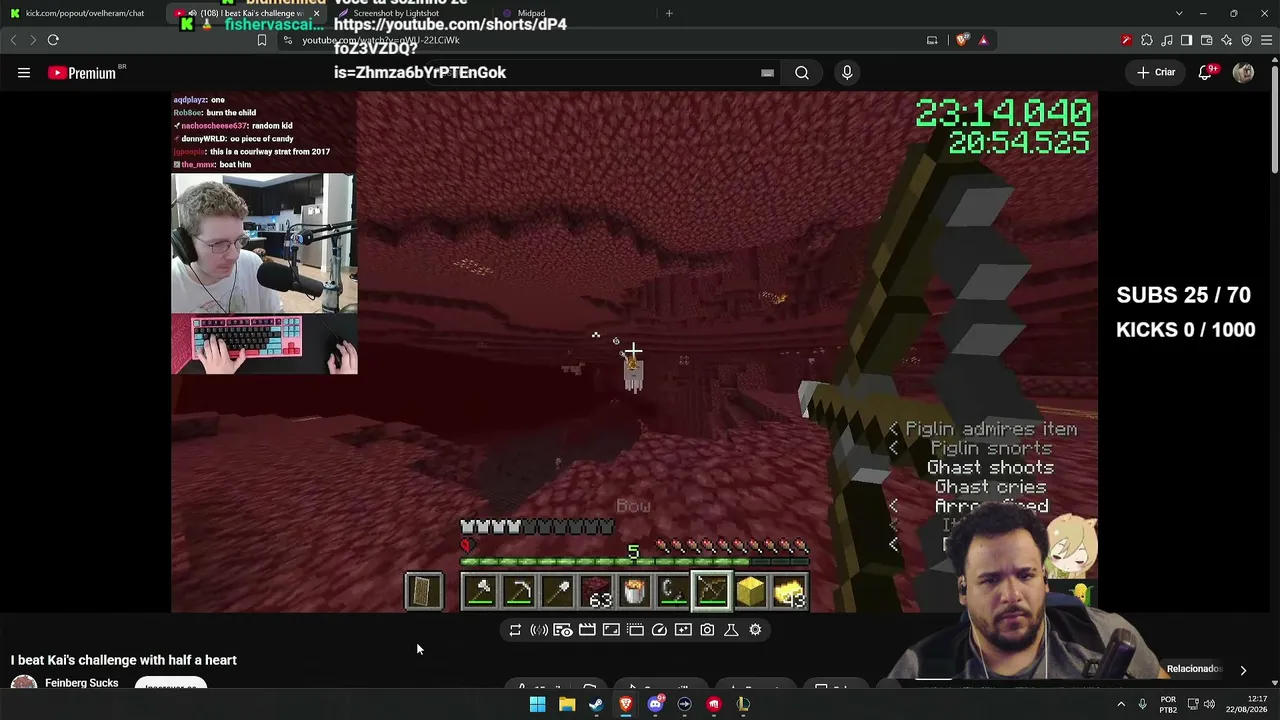Bookmark this page
The width and height of the screenshot is (1280, 720).
pyautogui.click(x=262, y=40)
